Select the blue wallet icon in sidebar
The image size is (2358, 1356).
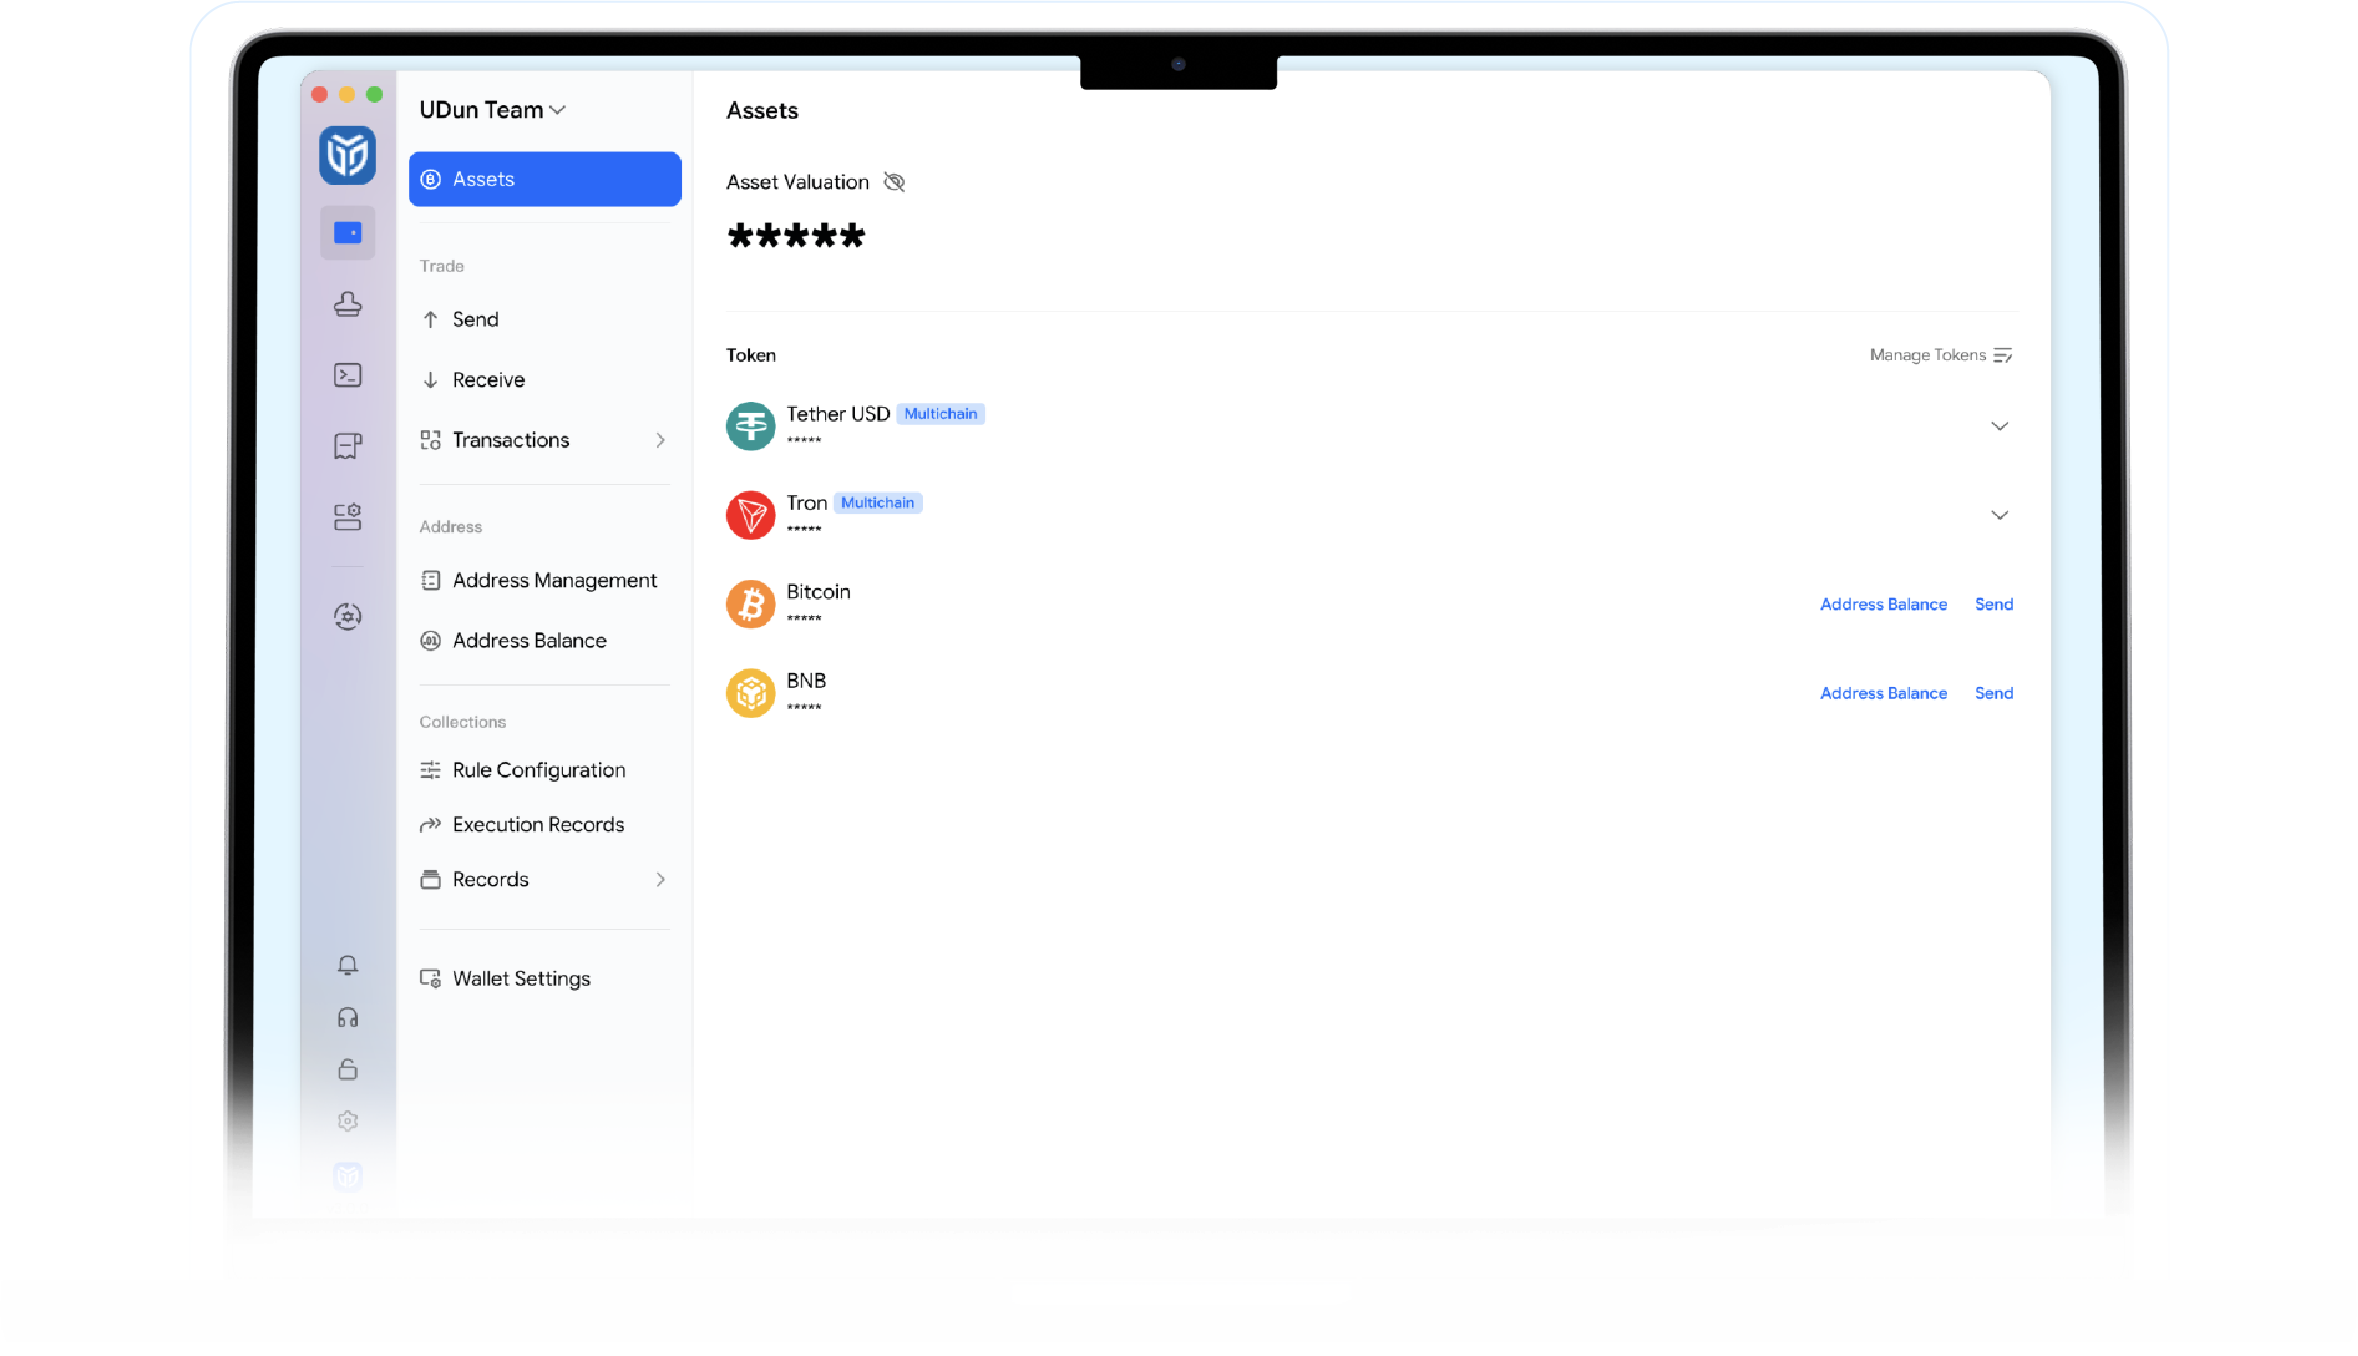347,233
